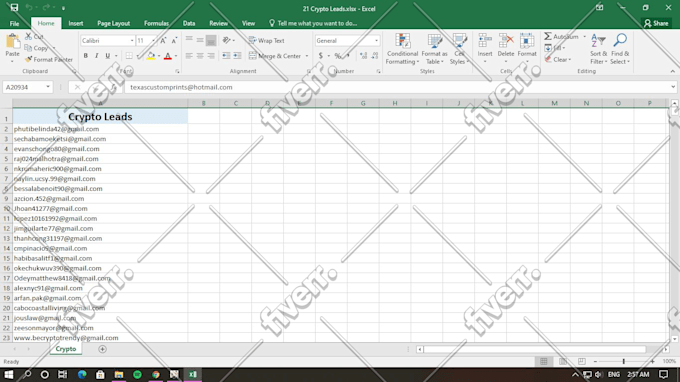
Task: Click the zoom slider handle
Action: coord(624,361)
